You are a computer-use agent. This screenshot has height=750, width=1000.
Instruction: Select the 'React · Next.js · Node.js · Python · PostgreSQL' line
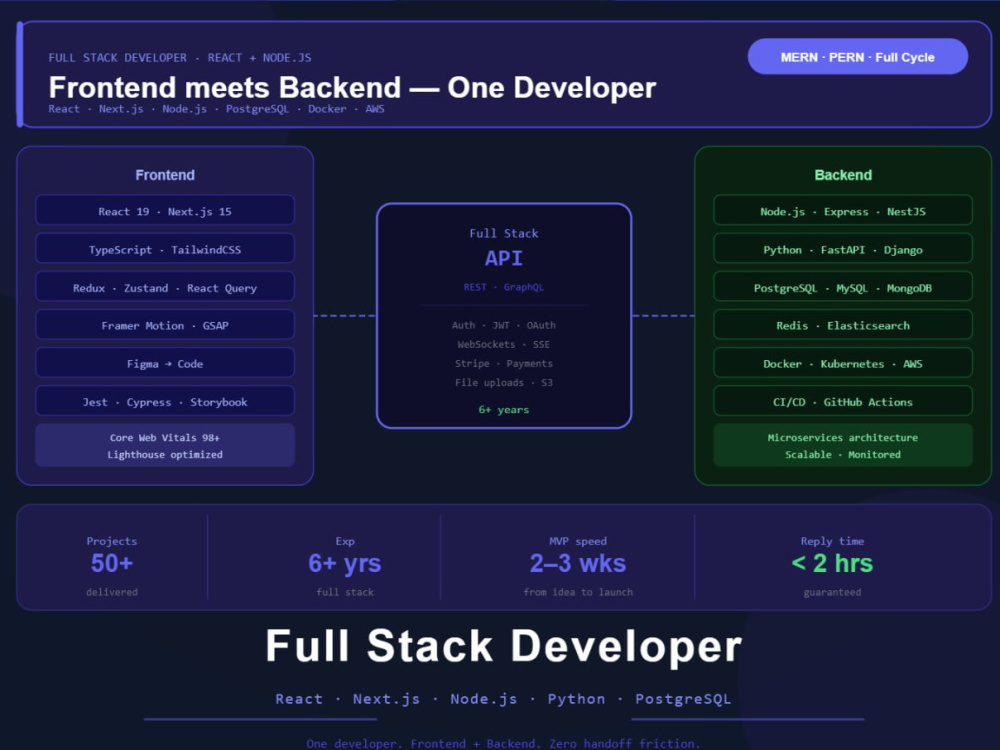tap(503, 699)
